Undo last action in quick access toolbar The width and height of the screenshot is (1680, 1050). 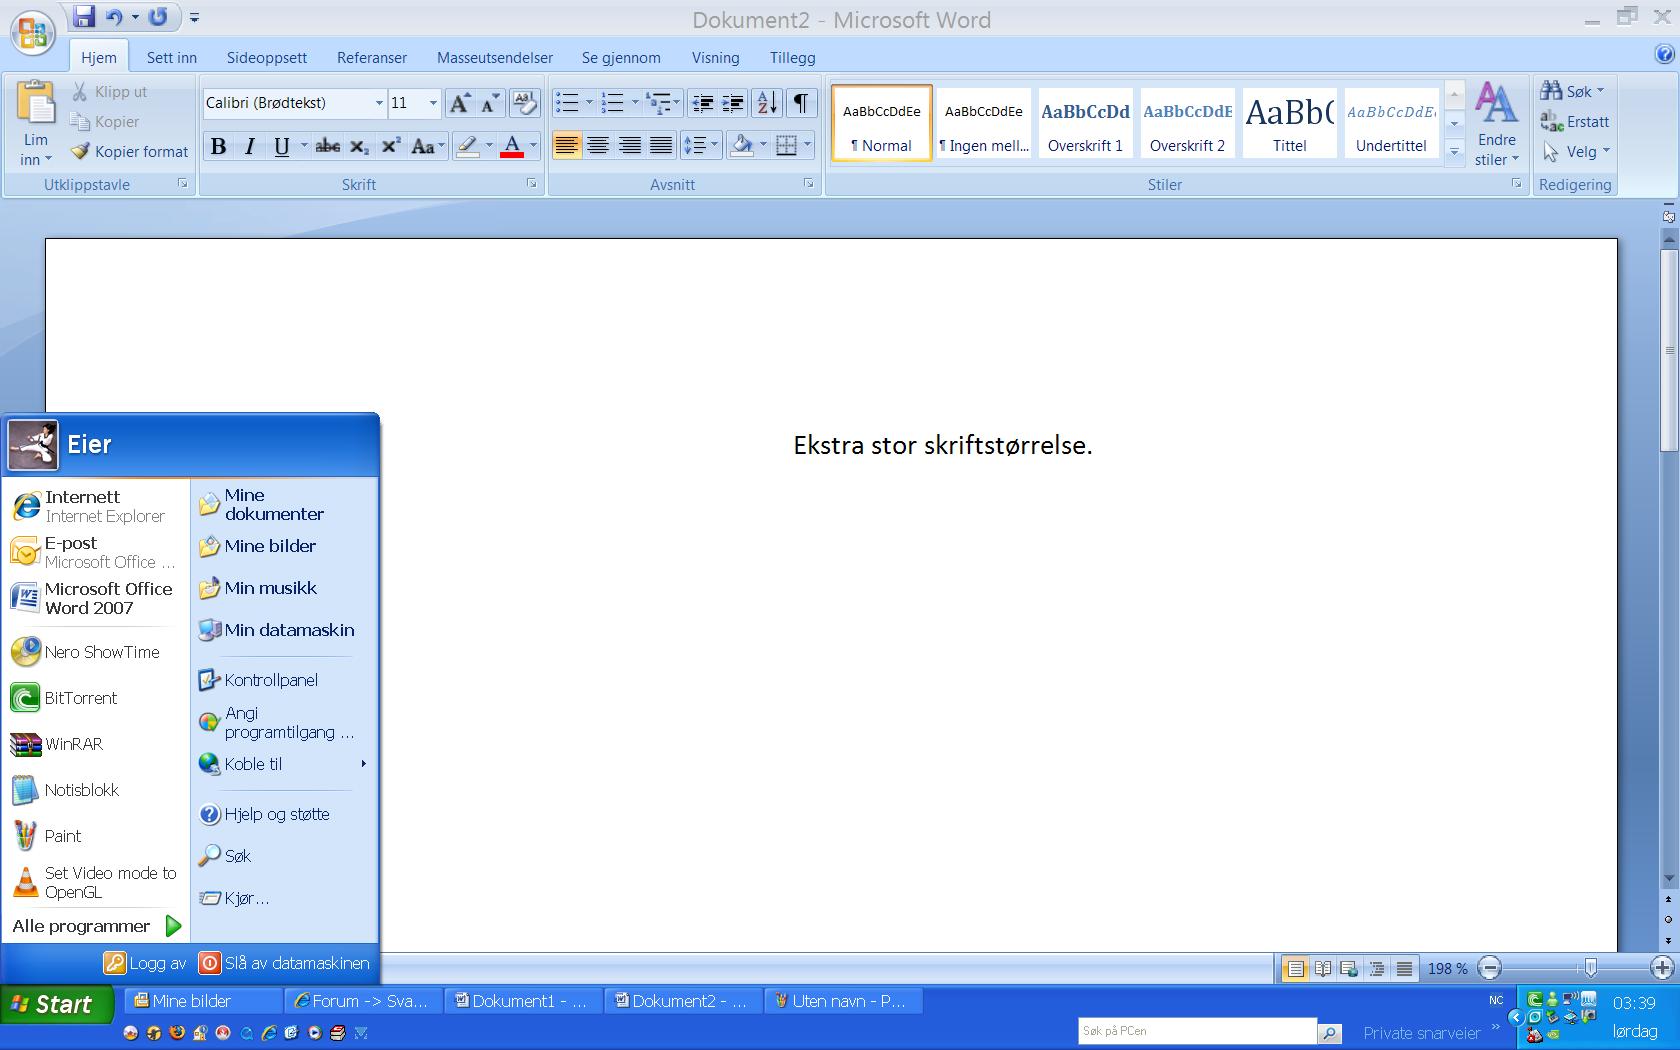pyautogui.click(x=114, y=17)
